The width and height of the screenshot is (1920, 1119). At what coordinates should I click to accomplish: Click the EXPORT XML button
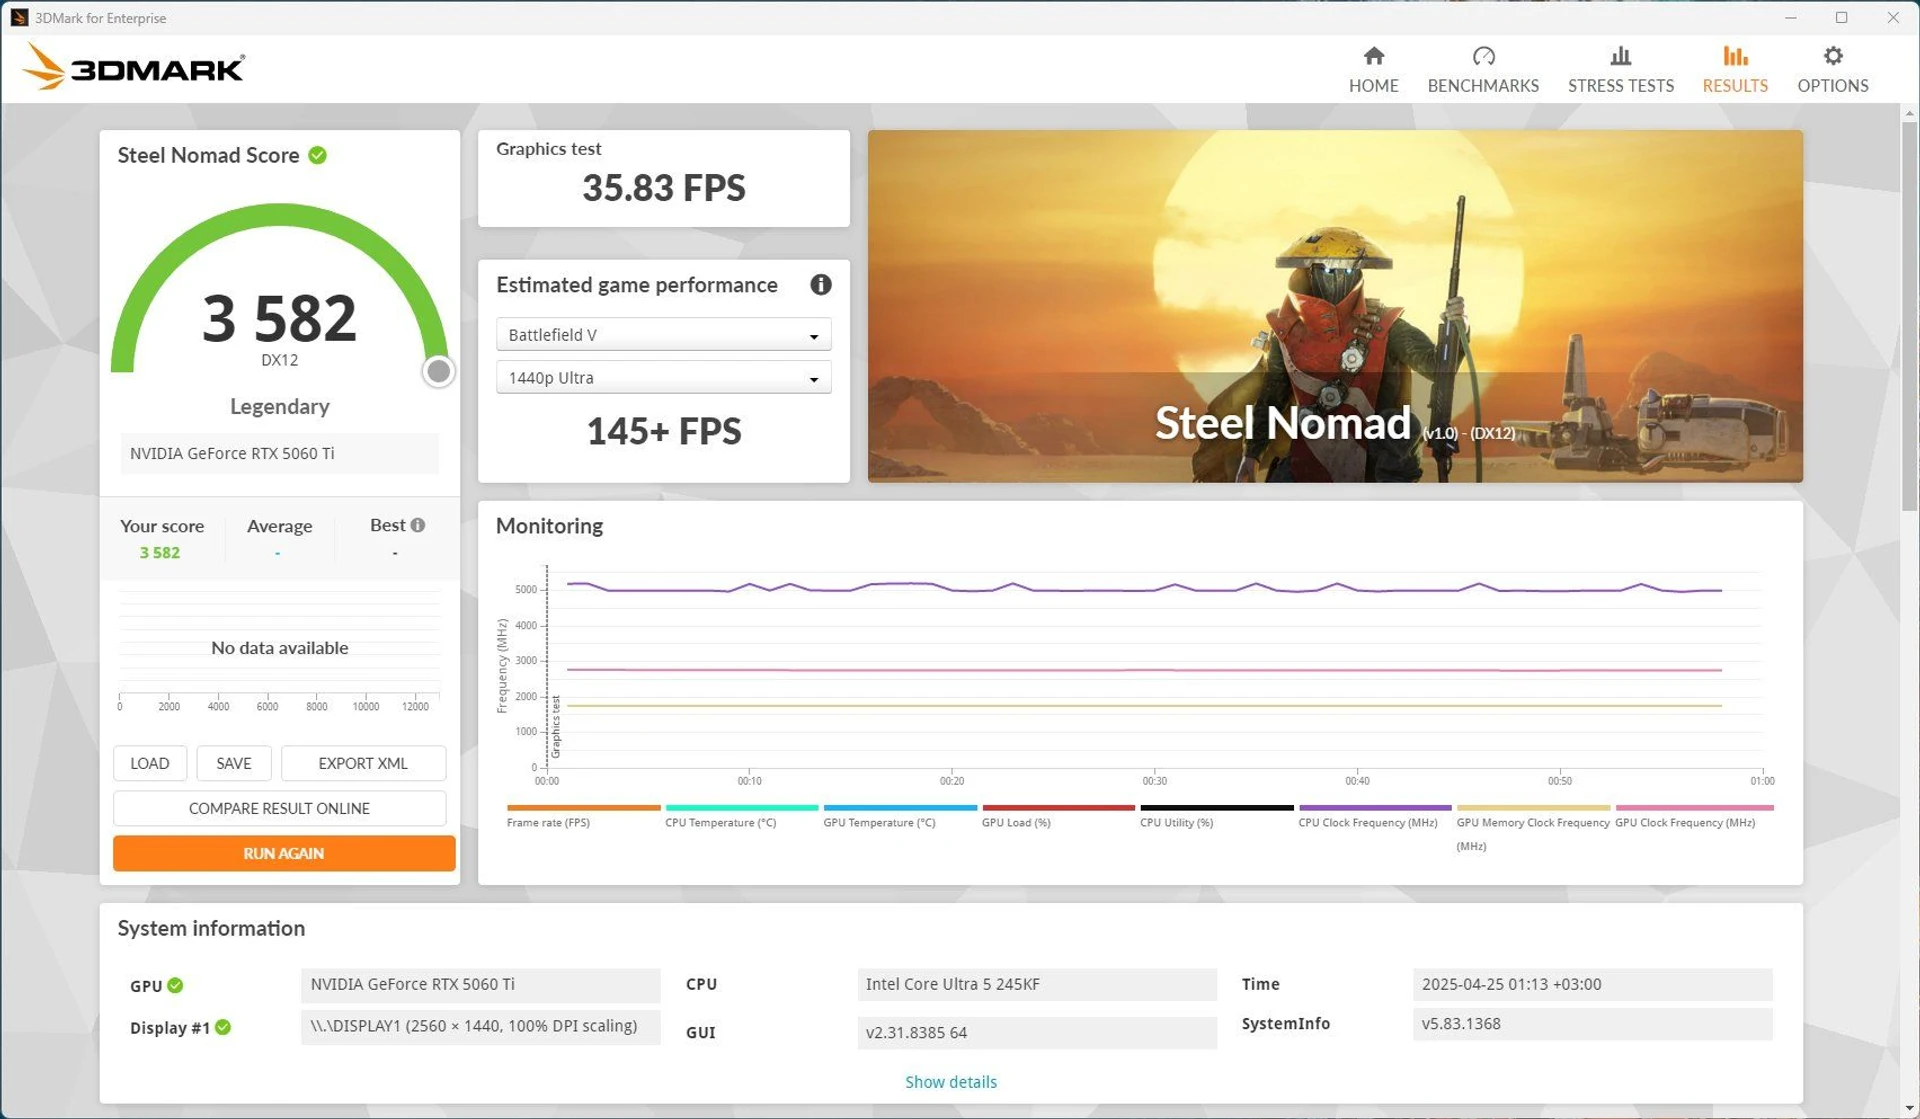tap(362, 763)
